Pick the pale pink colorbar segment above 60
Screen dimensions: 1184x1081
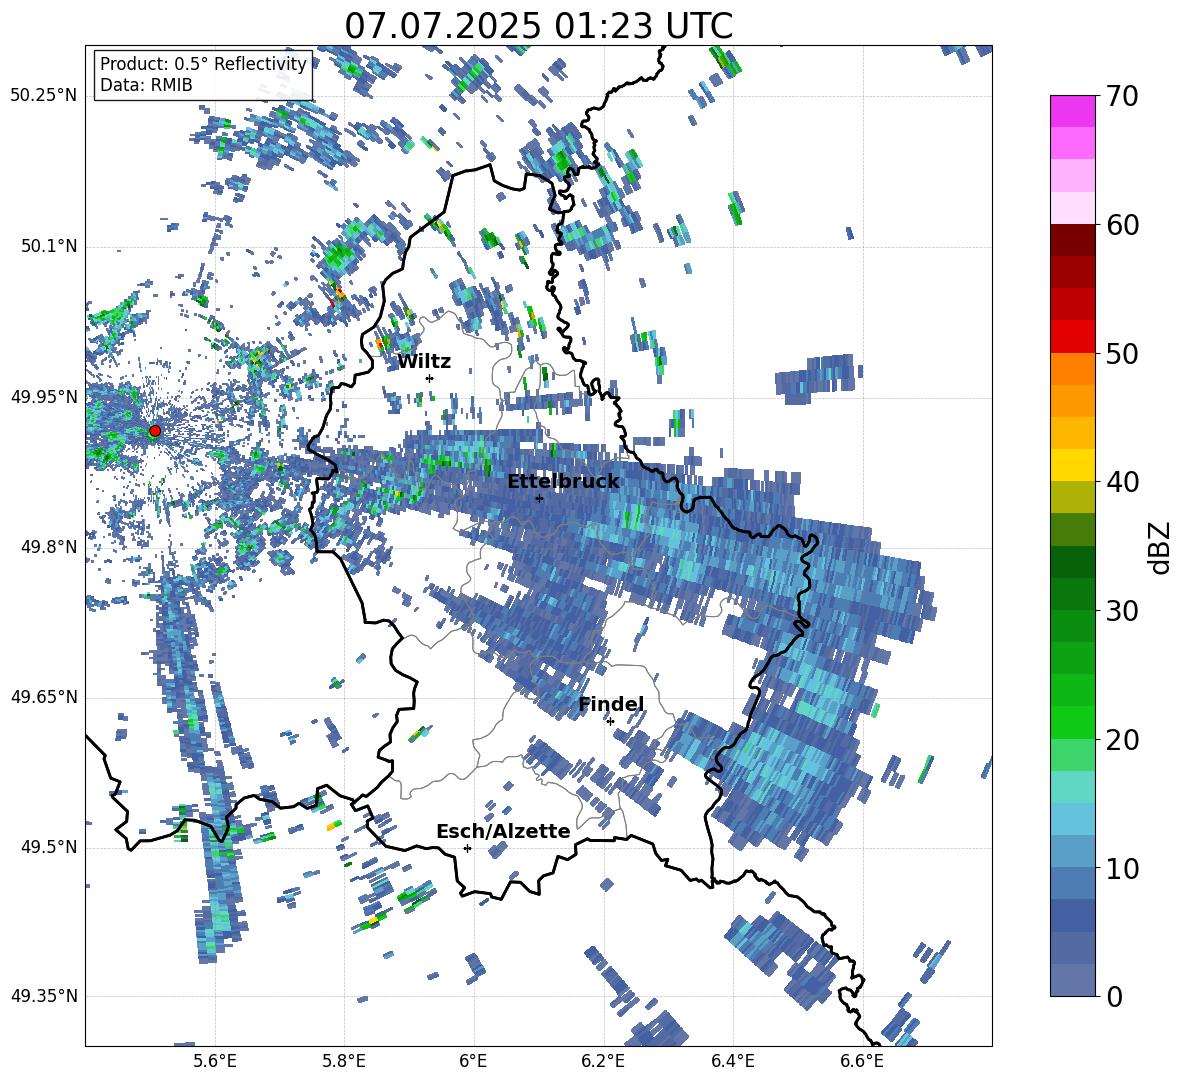(1072, 208)
